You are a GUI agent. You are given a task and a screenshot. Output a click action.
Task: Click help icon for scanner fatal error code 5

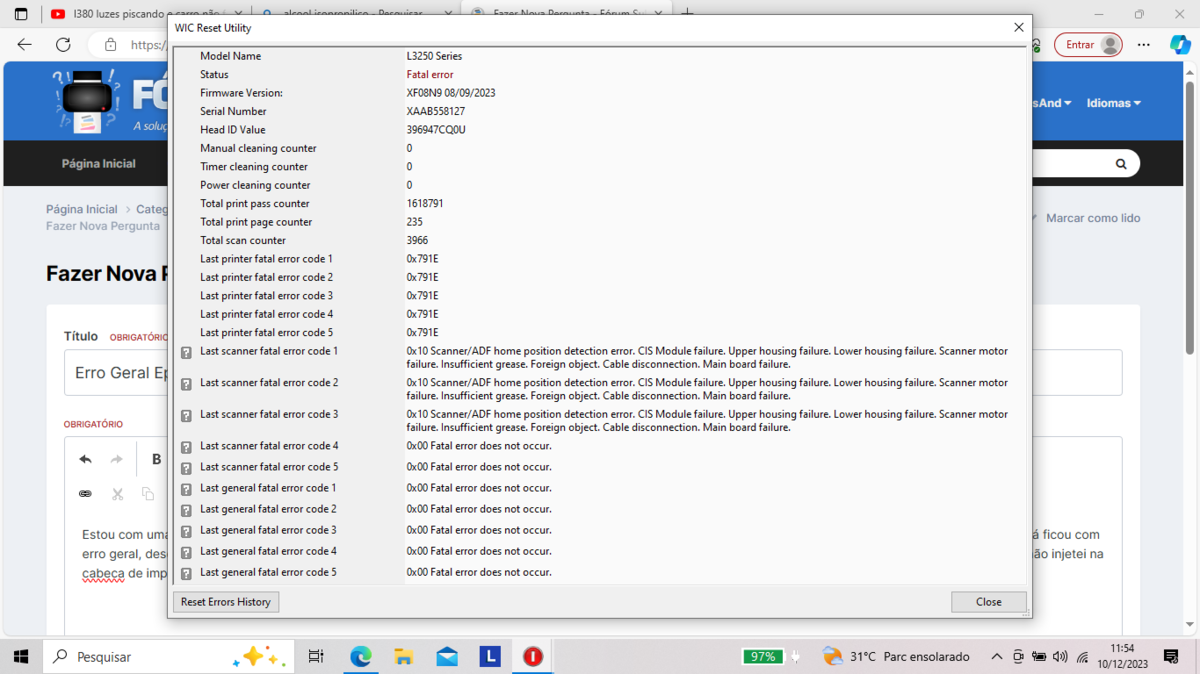pyautogui.click(x=186, y=468)
